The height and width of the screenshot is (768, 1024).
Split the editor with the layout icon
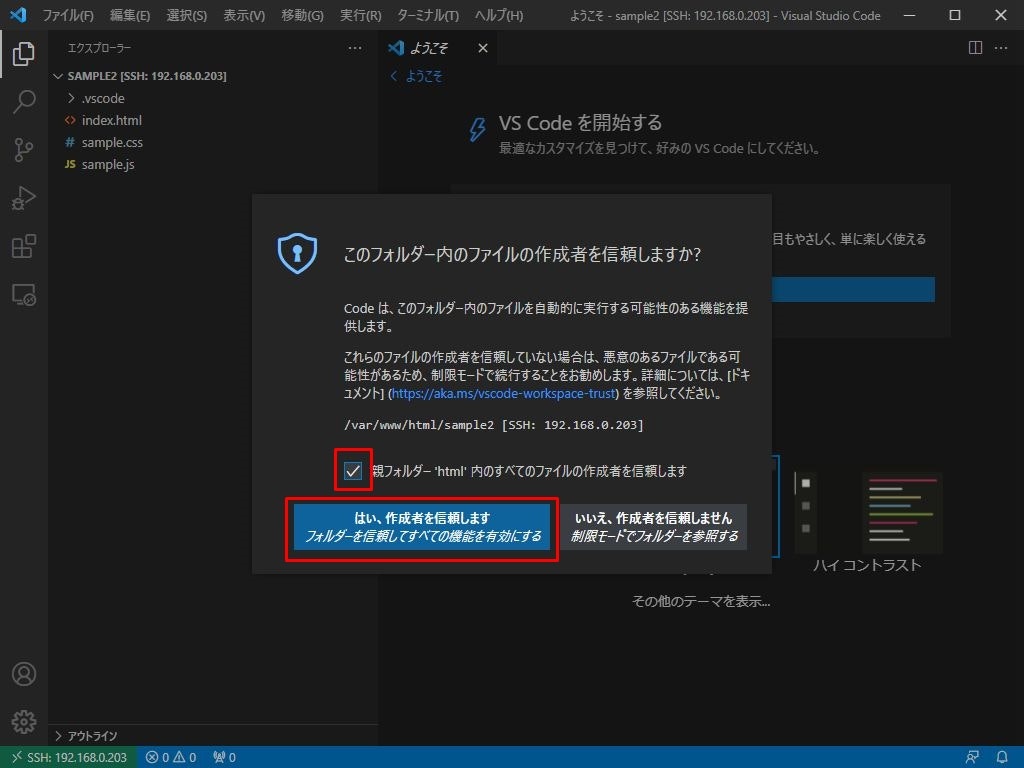(x=975, y=48)
